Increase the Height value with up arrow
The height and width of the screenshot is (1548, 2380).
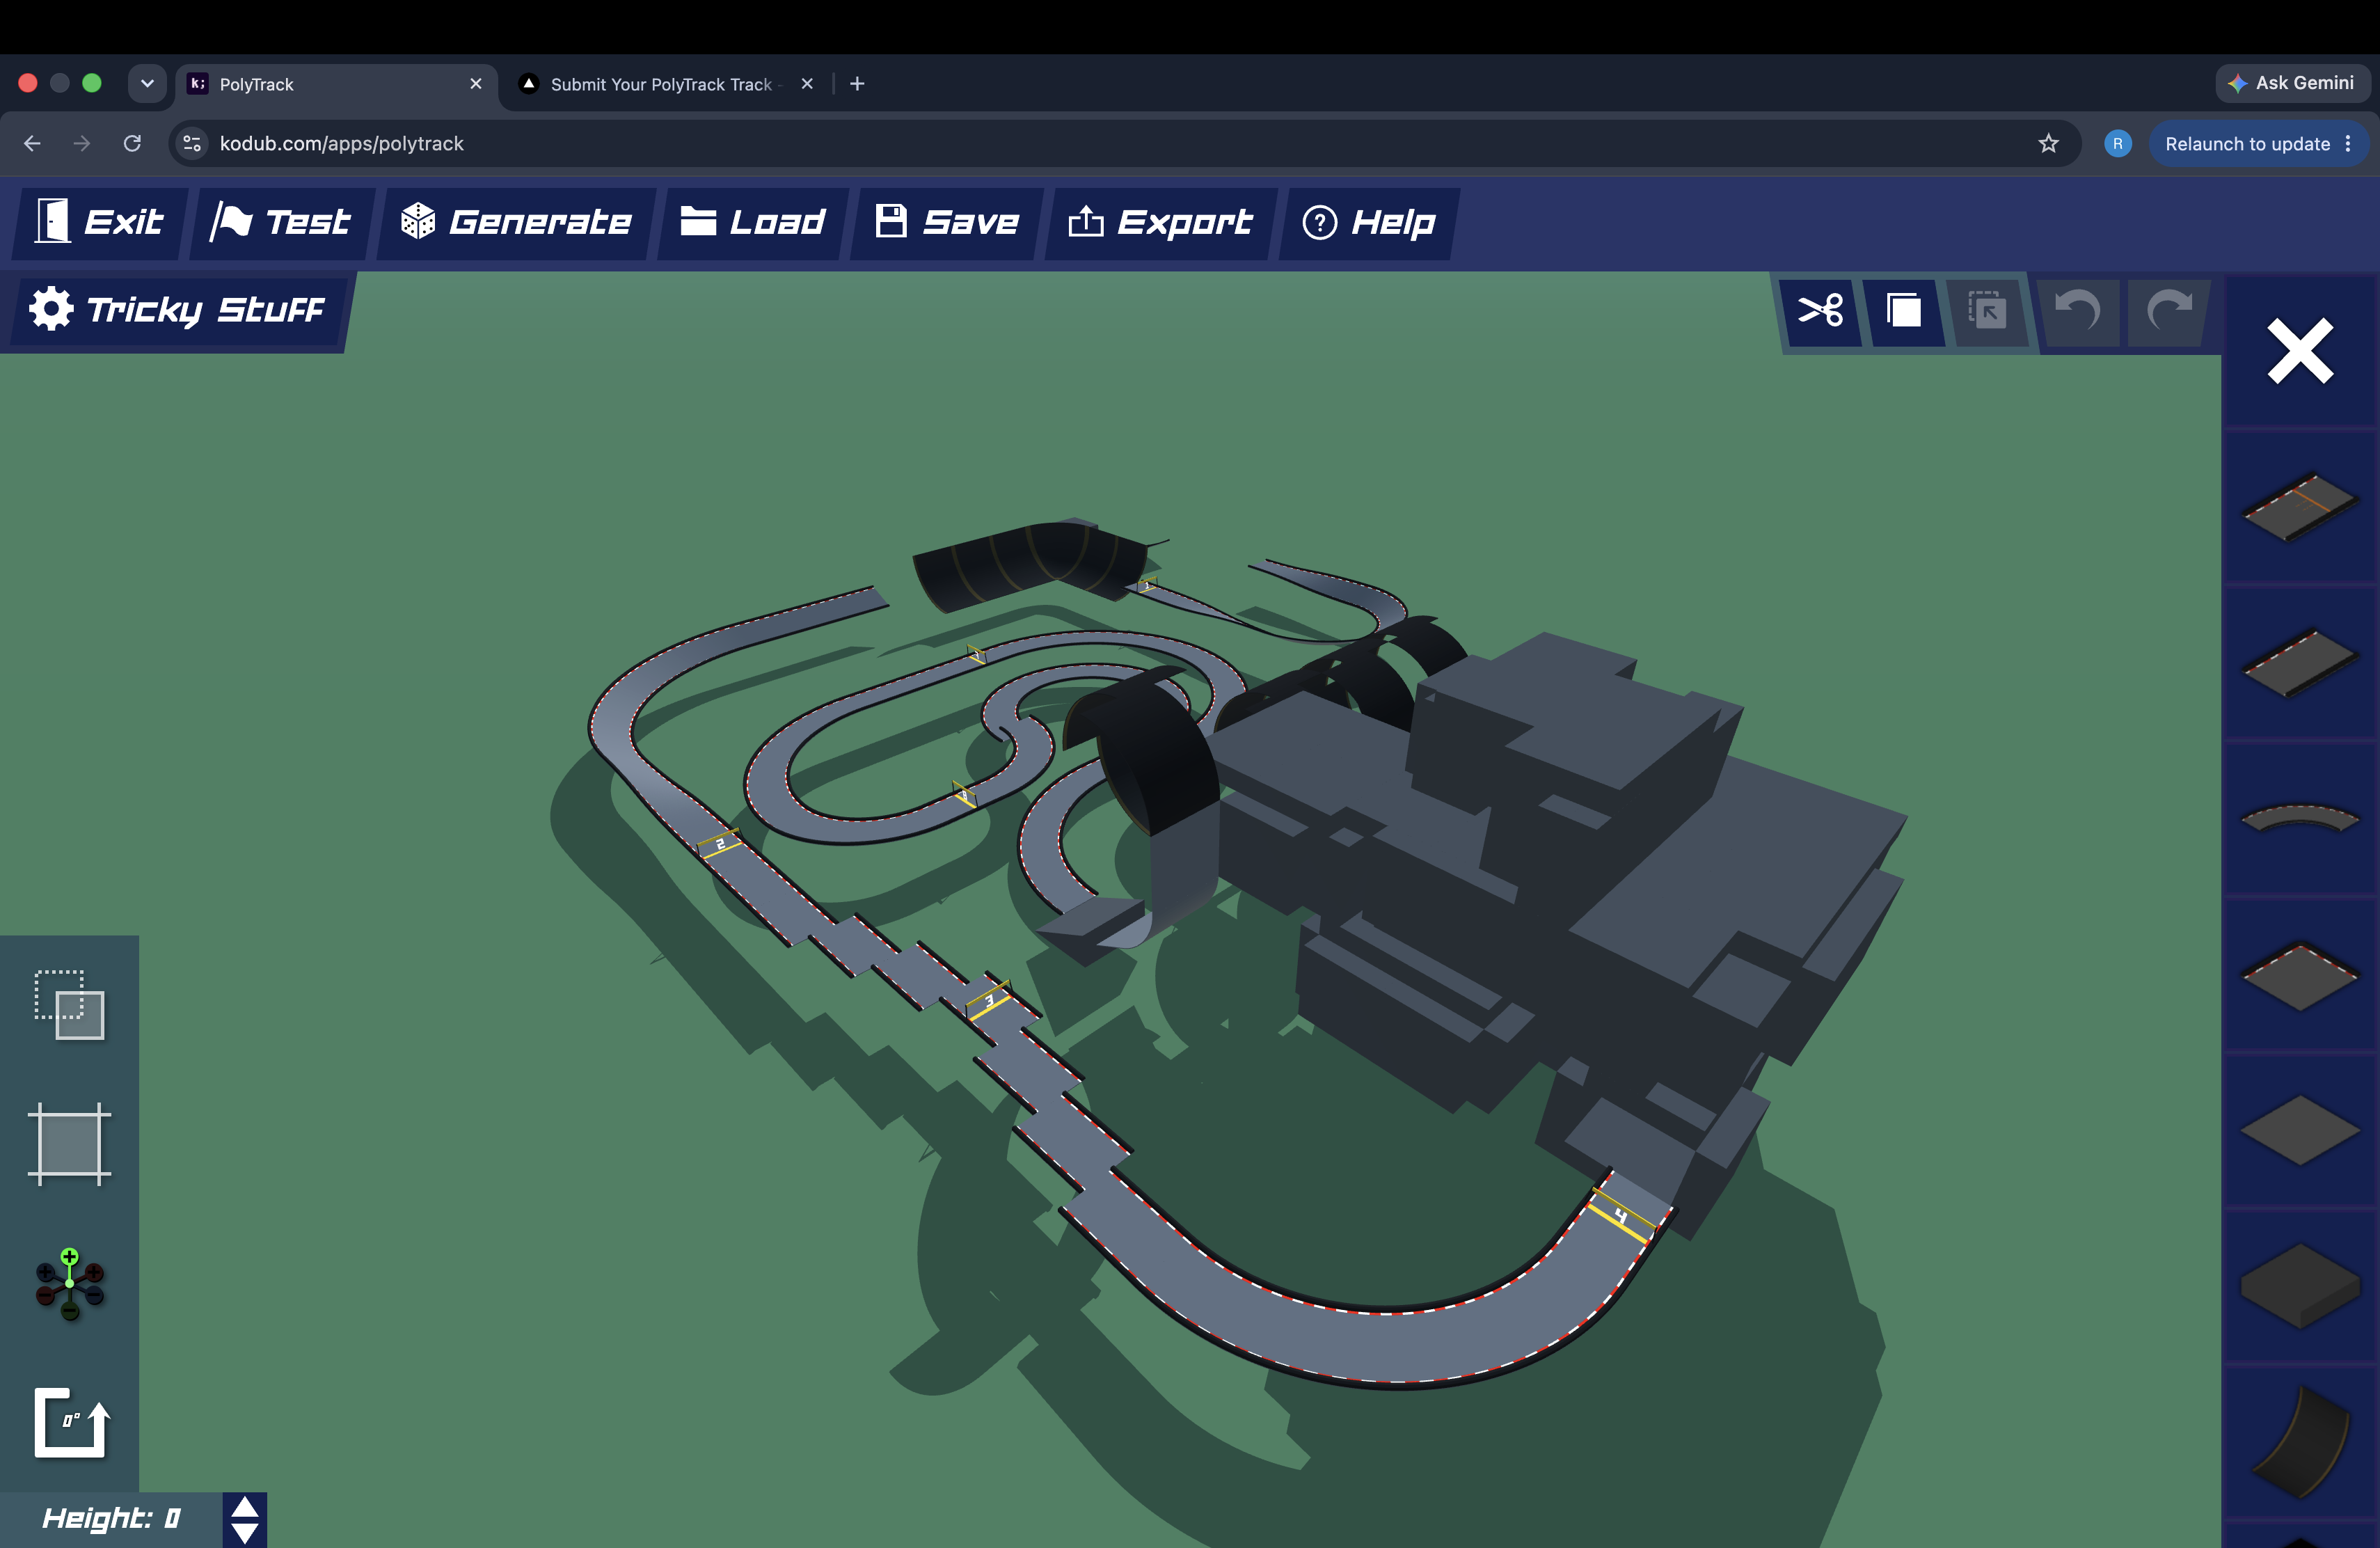point(245,1507)
